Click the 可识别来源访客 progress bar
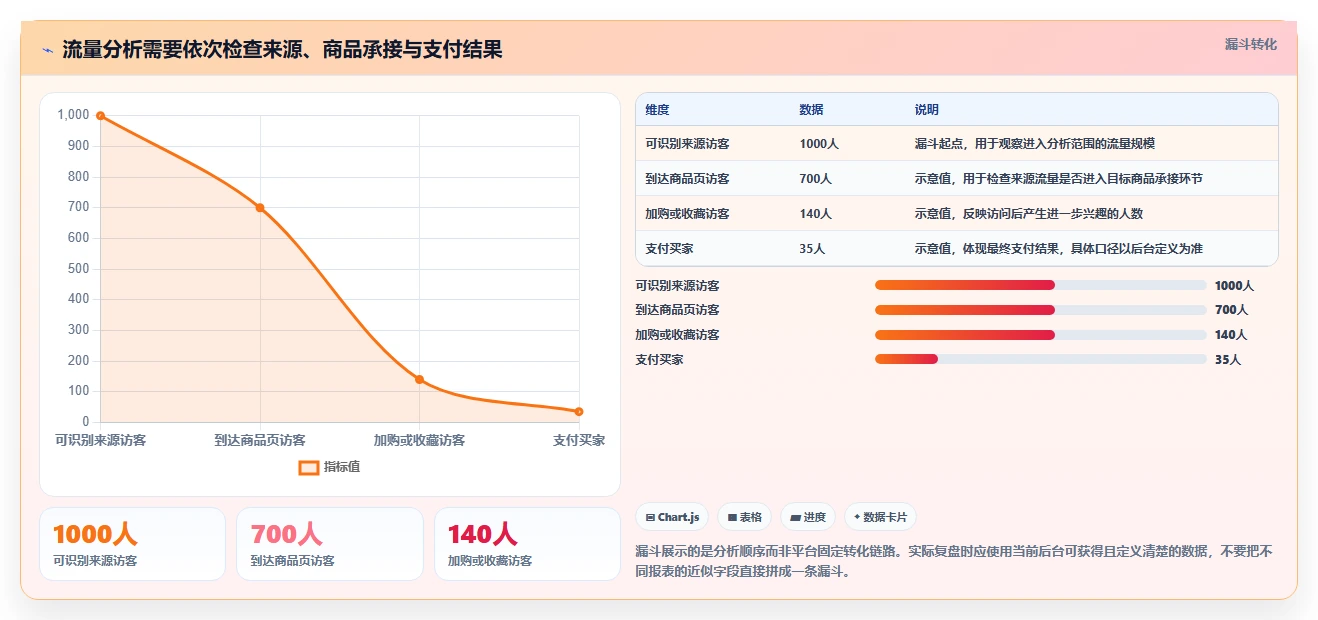Image resolution: width=1318 pixels, height=620 pixels. click(x=1041, y=285)
